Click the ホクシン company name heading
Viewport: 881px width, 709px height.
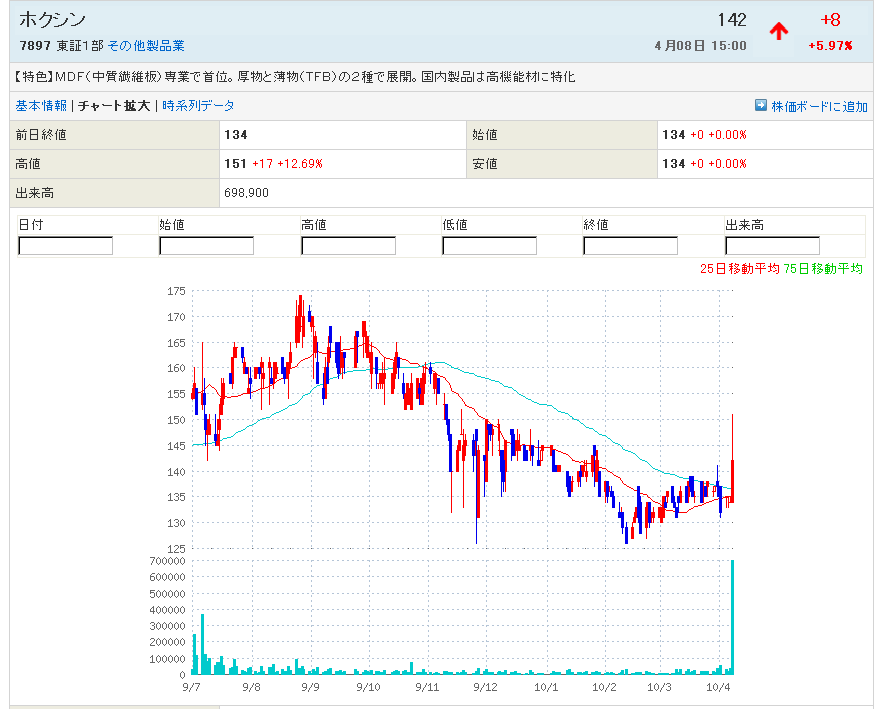(x=53, y=20)
